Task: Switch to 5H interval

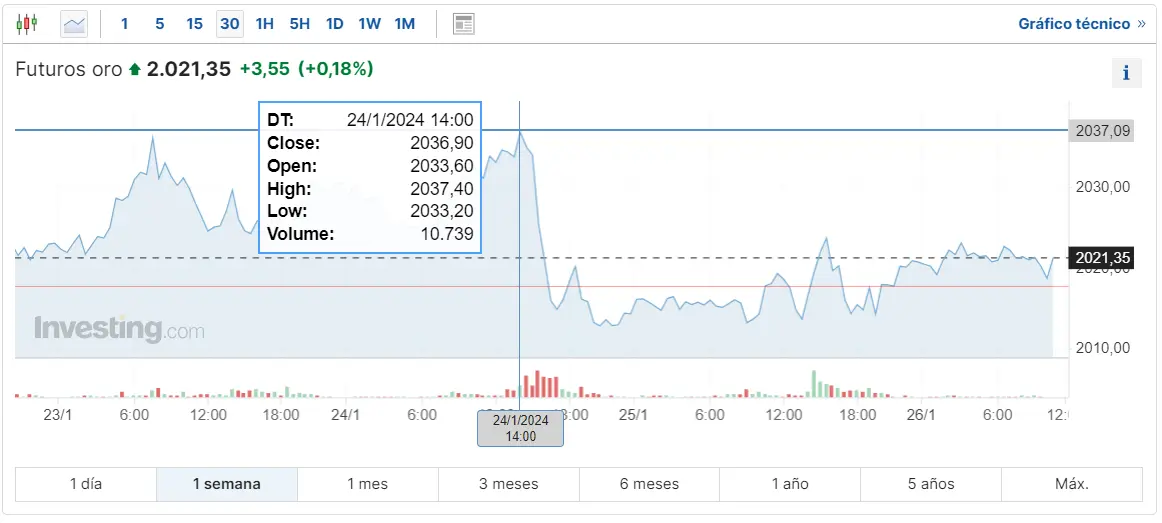Action: point(300,23)
